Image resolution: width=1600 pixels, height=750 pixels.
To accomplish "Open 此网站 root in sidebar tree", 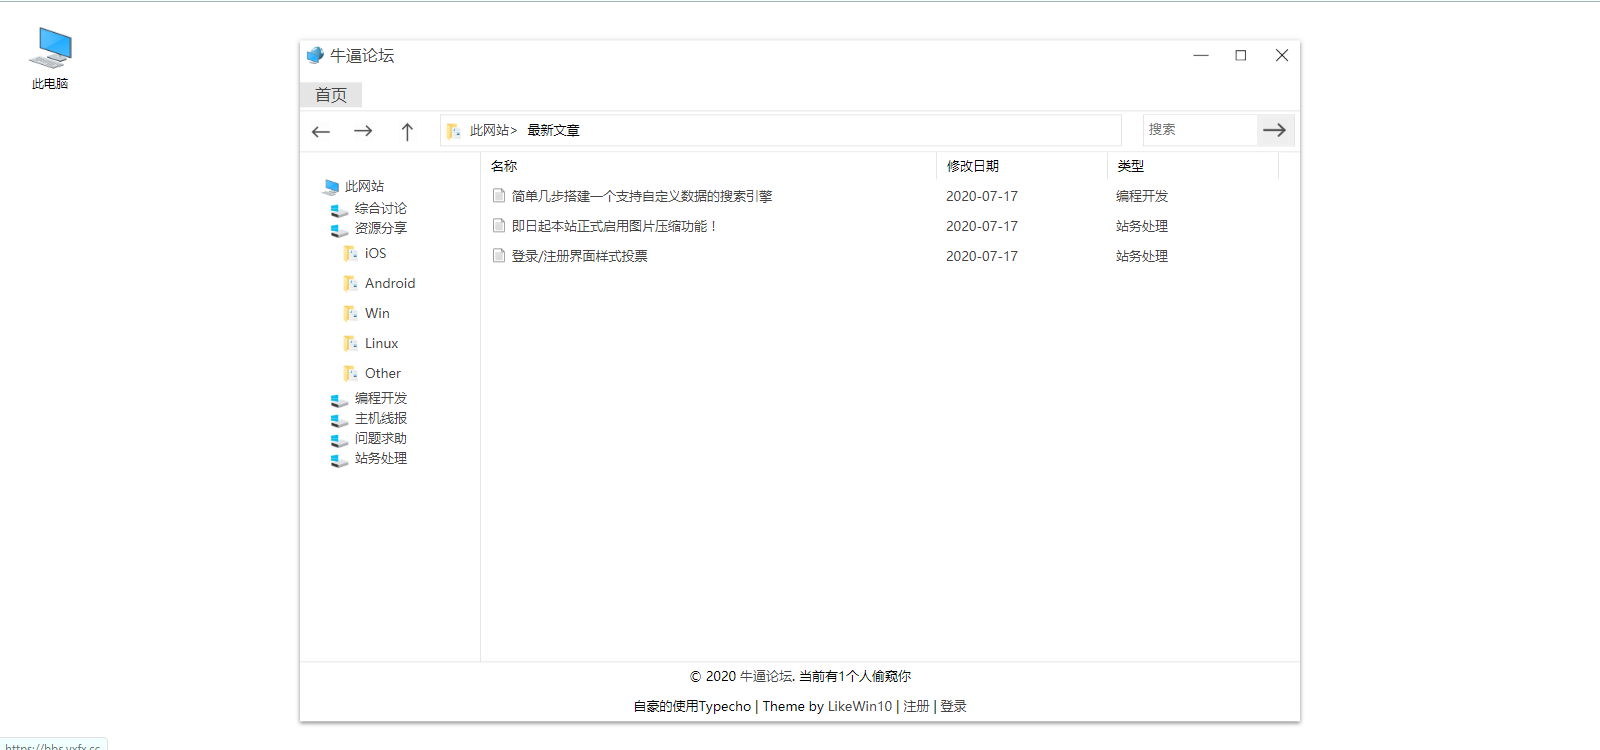I will (364, 186).
